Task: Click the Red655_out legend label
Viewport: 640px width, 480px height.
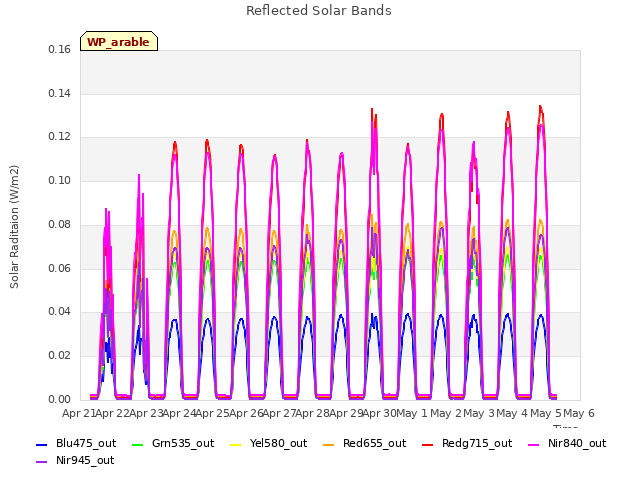Action: tap(374, 443)
